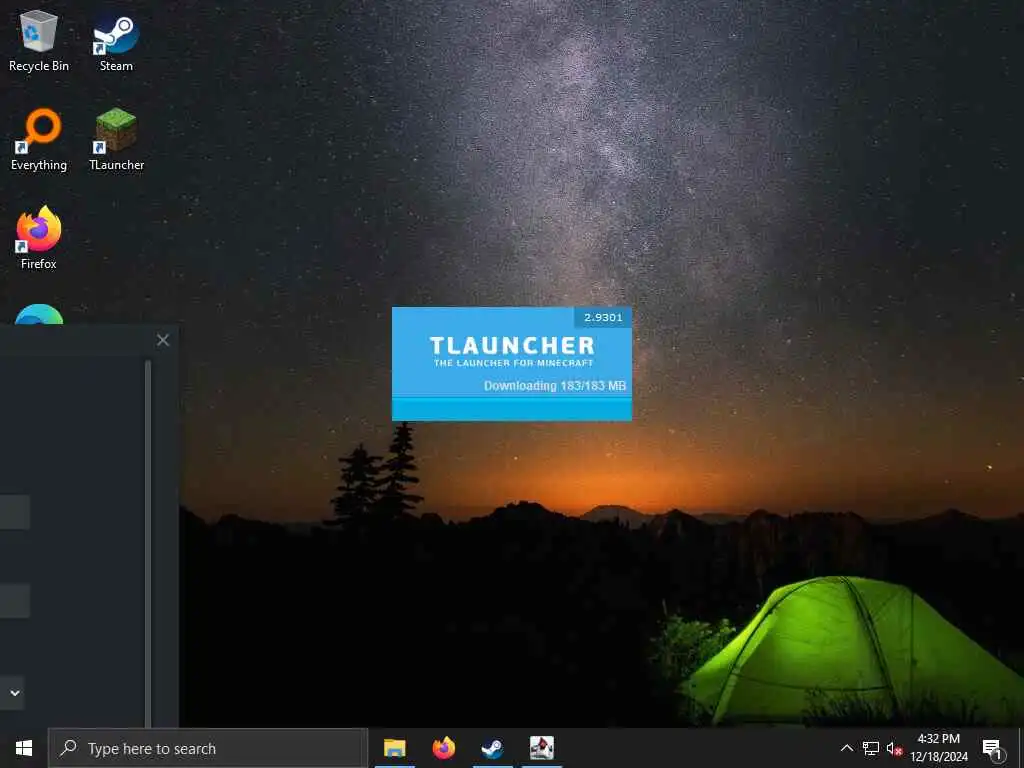The image size is (1024, 768).
Task: Select the Firefox desktop shortcut
Action: pyautogui.click(x=39, y=236)
